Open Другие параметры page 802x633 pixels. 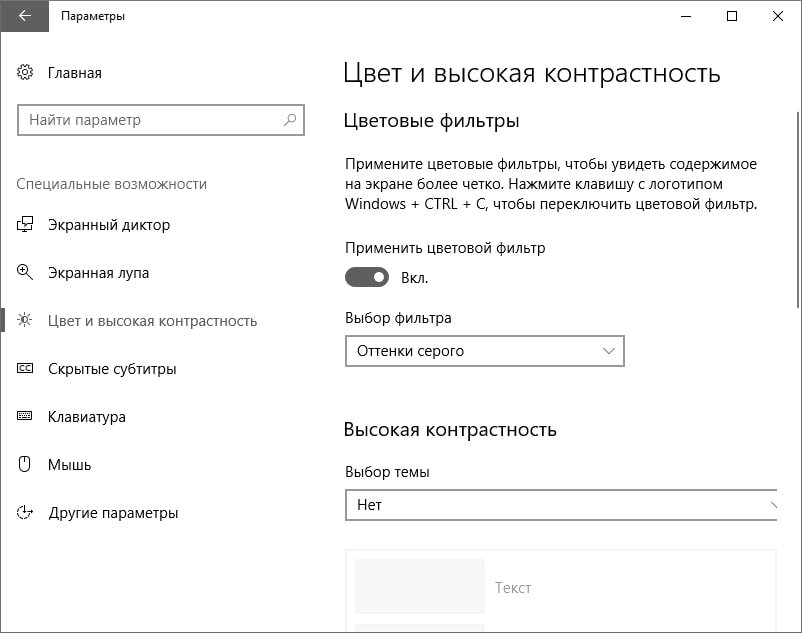(113, 513)
